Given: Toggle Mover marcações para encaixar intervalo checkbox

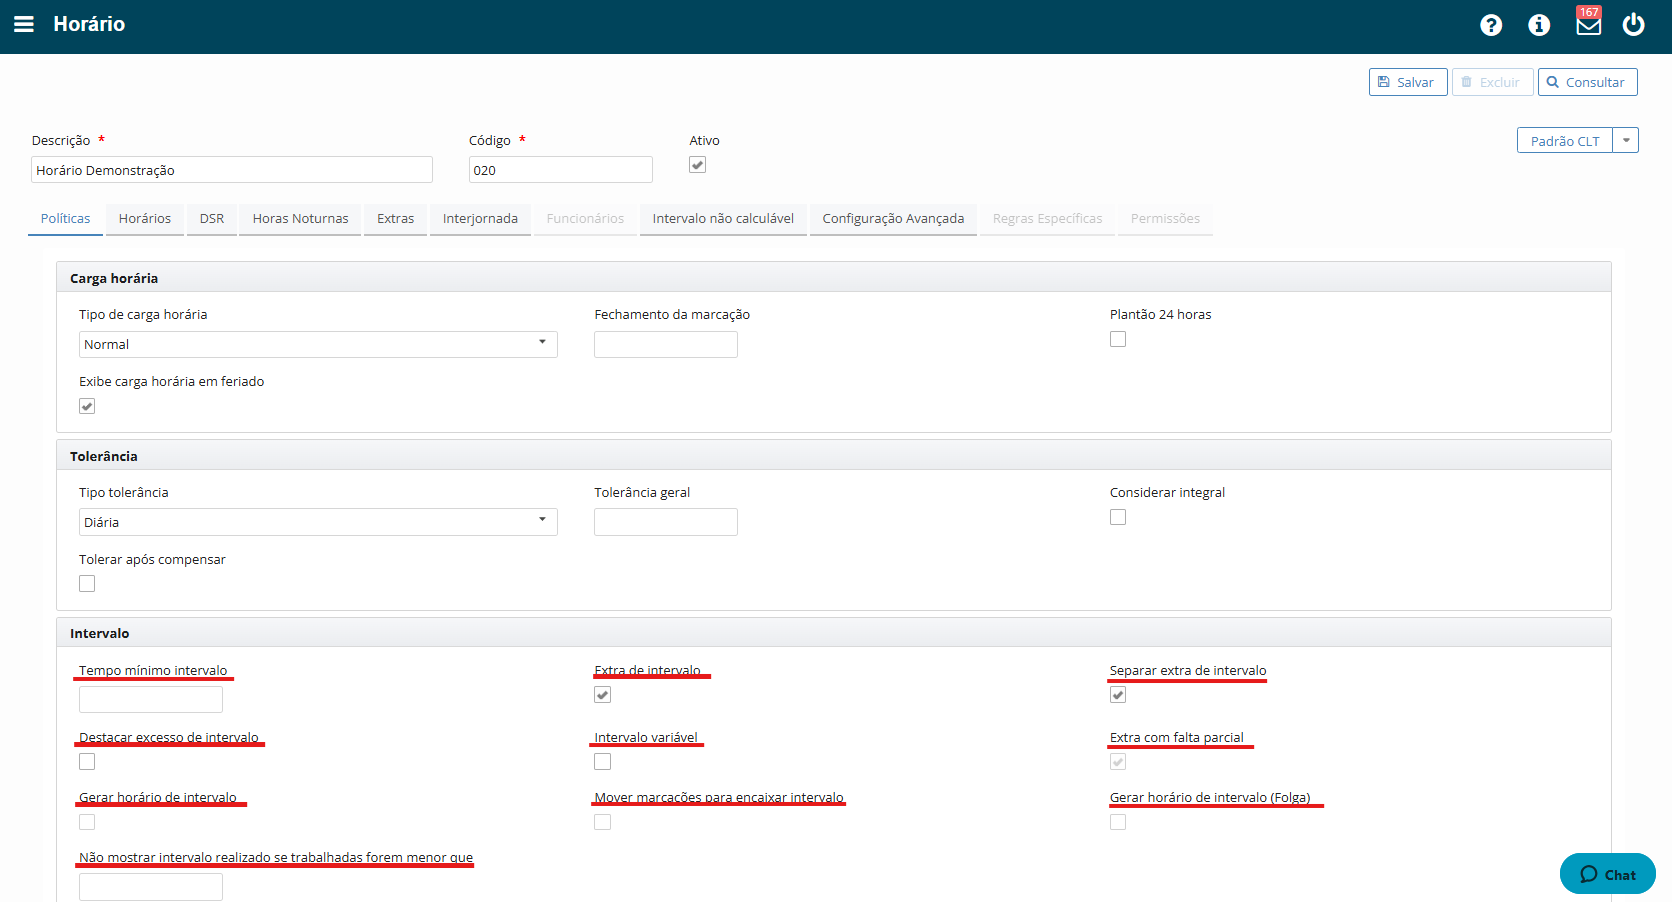Looking at the screenshot, I should [602, 822].
